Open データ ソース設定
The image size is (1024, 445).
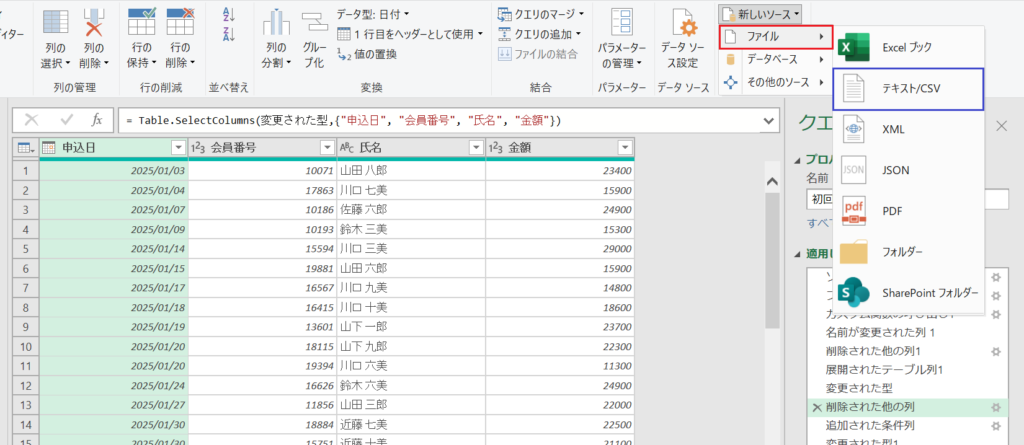[x=683, y=39]
